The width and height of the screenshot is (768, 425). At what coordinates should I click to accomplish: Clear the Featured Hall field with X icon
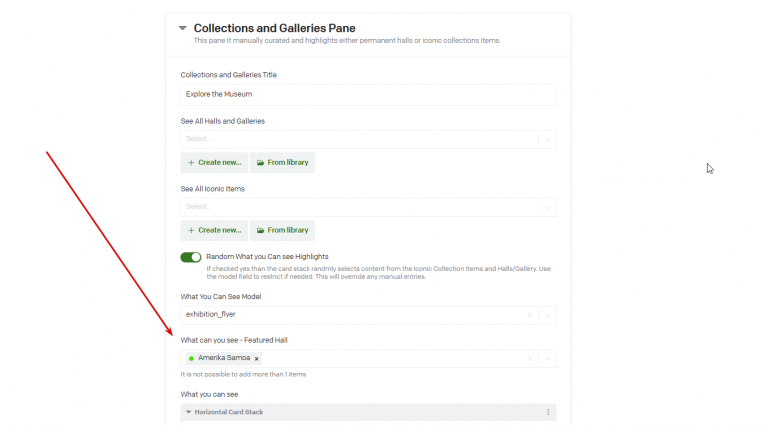pos(530,358)
